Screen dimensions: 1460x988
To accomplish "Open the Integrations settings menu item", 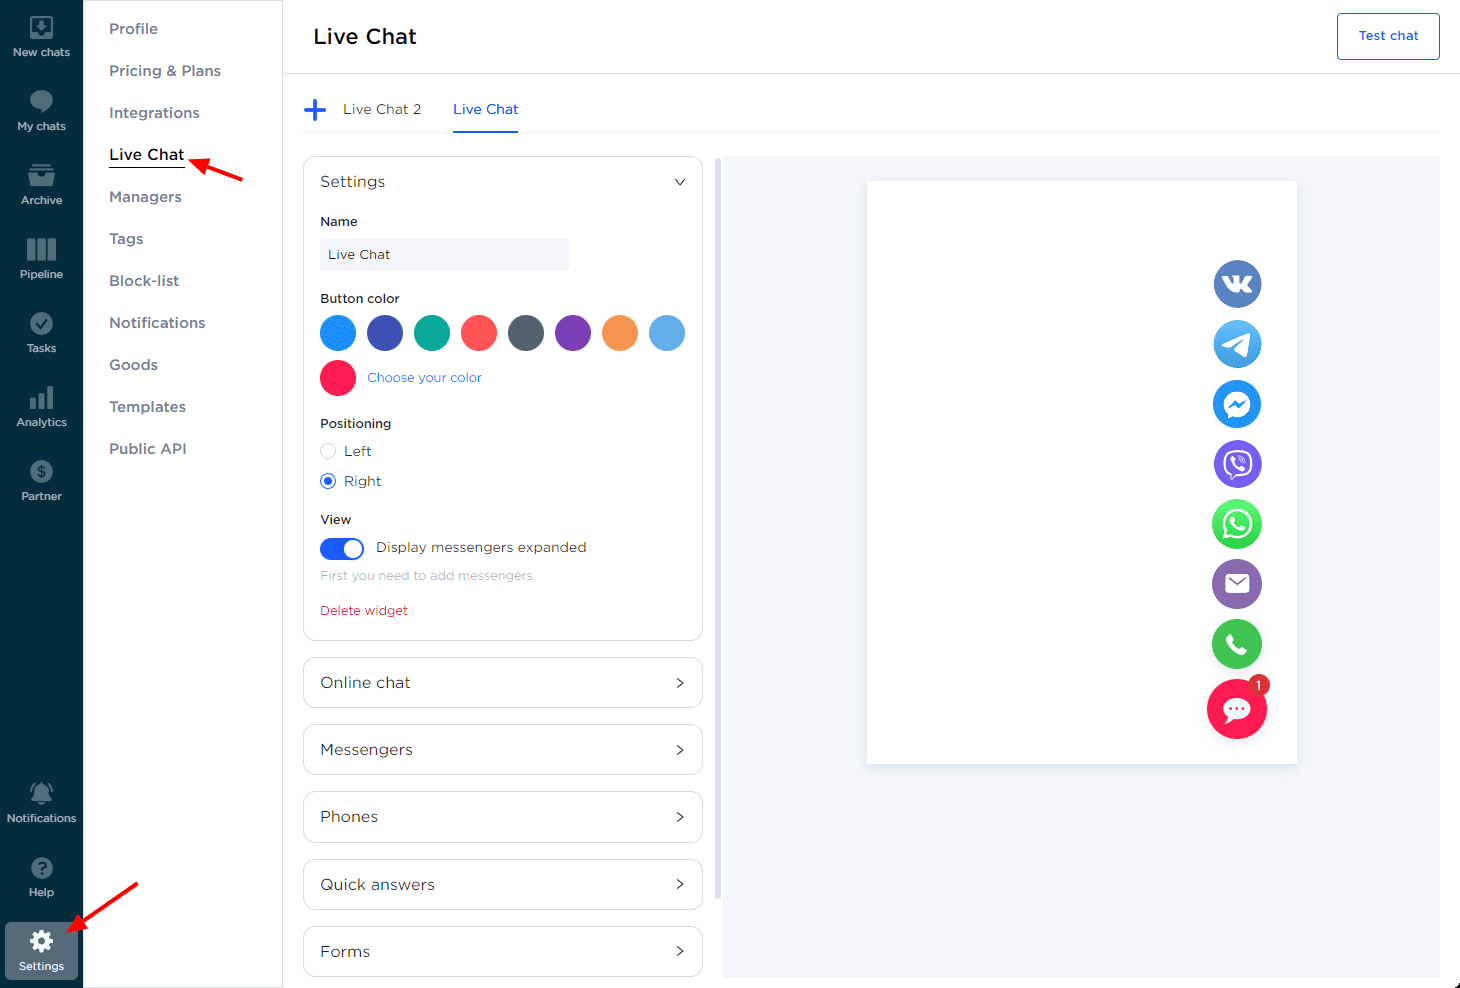I will tap(154, 113).
